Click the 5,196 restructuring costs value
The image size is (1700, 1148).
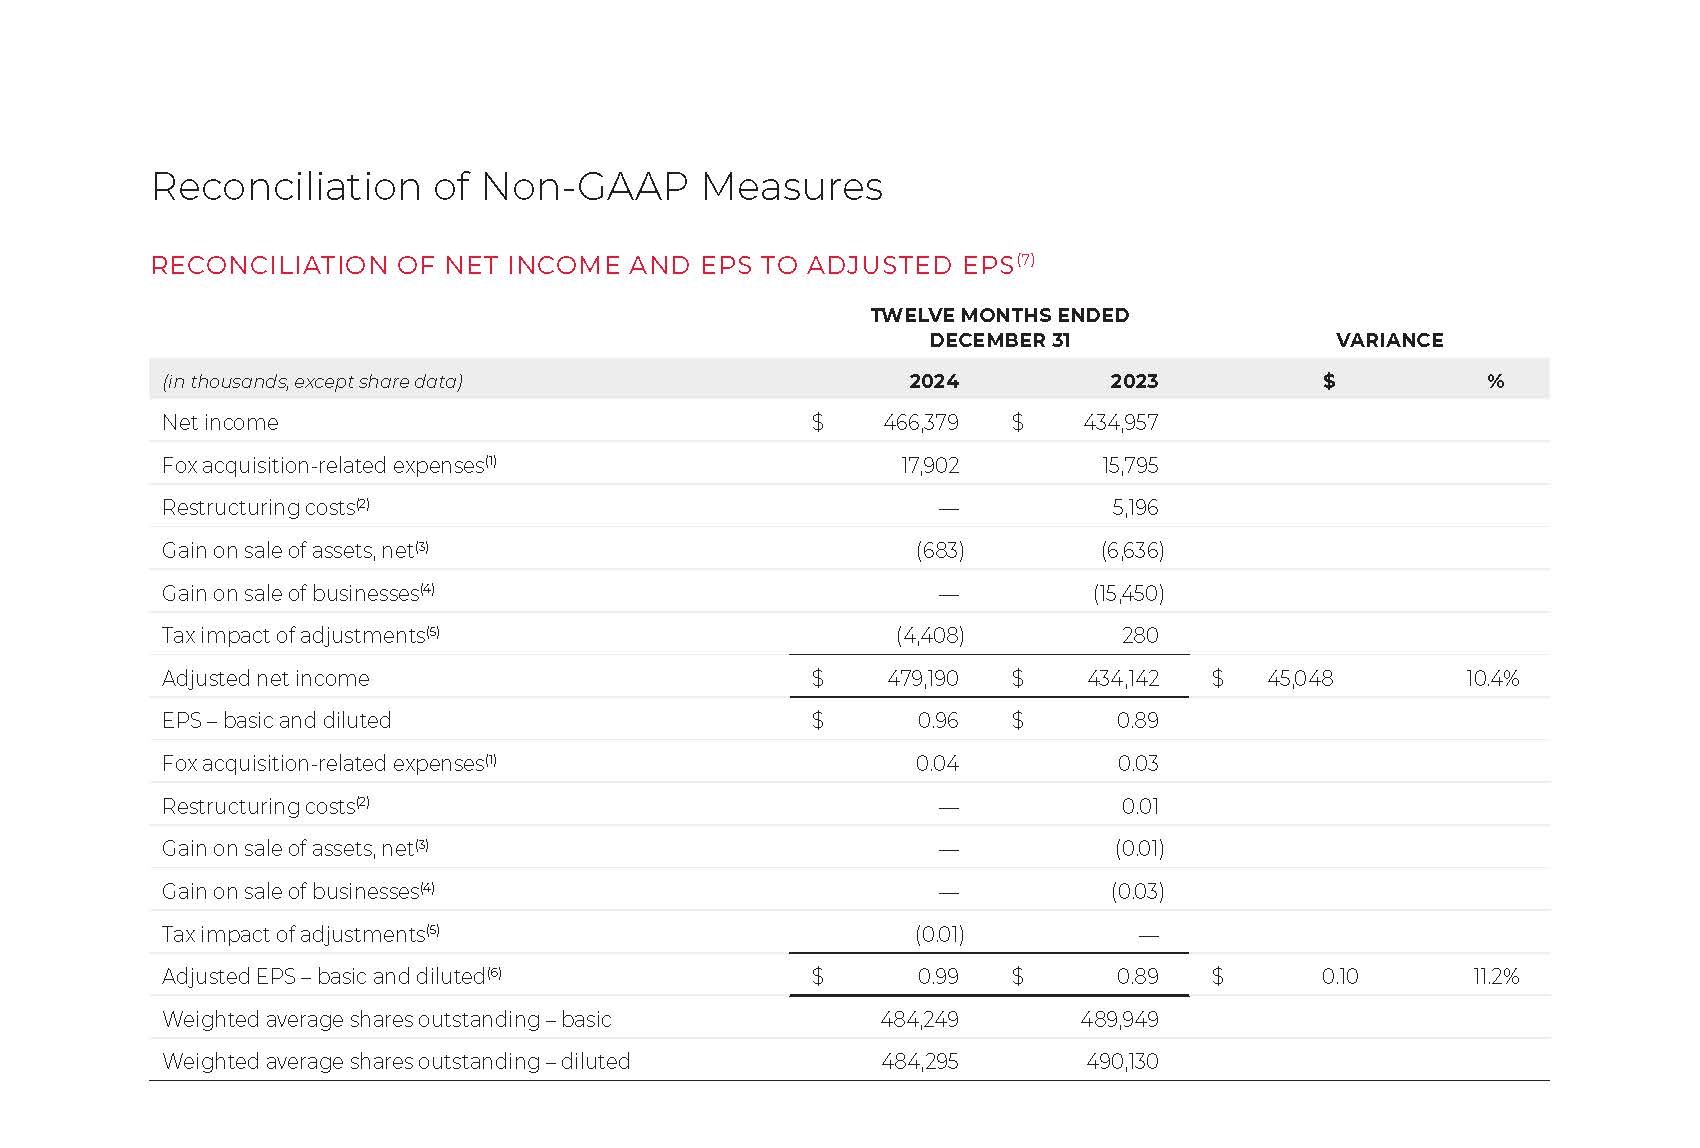pos(1135,508)
